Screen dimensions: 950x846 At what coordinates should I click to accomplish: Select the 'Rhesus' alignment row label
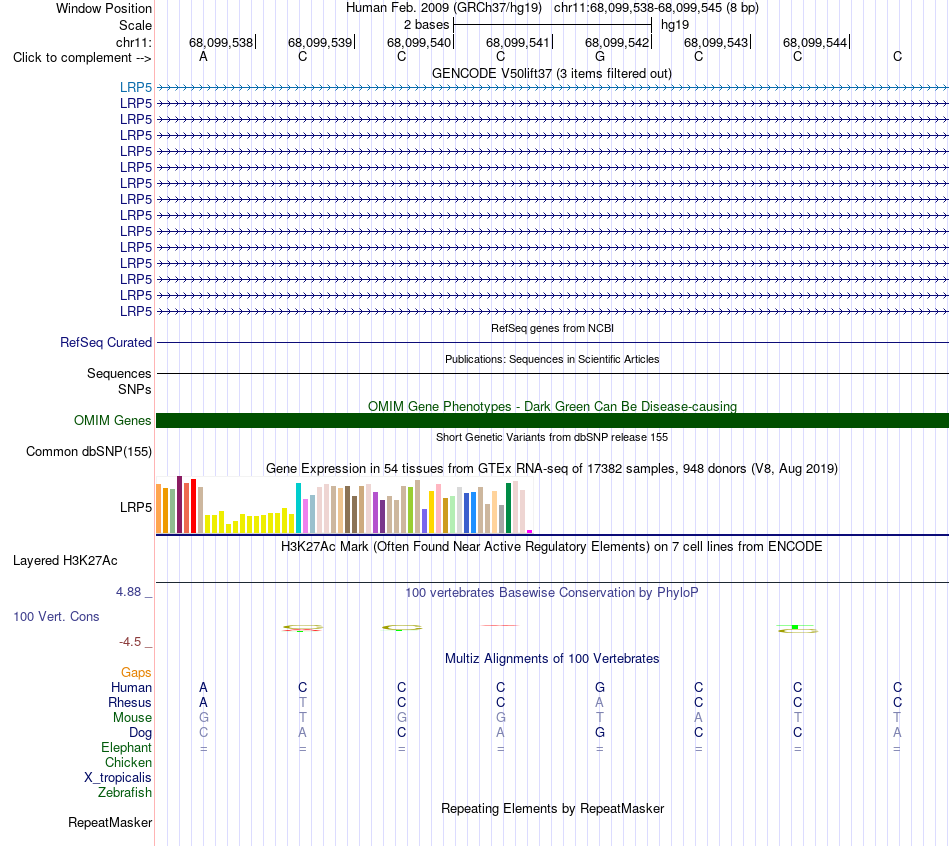pos(130,703)
